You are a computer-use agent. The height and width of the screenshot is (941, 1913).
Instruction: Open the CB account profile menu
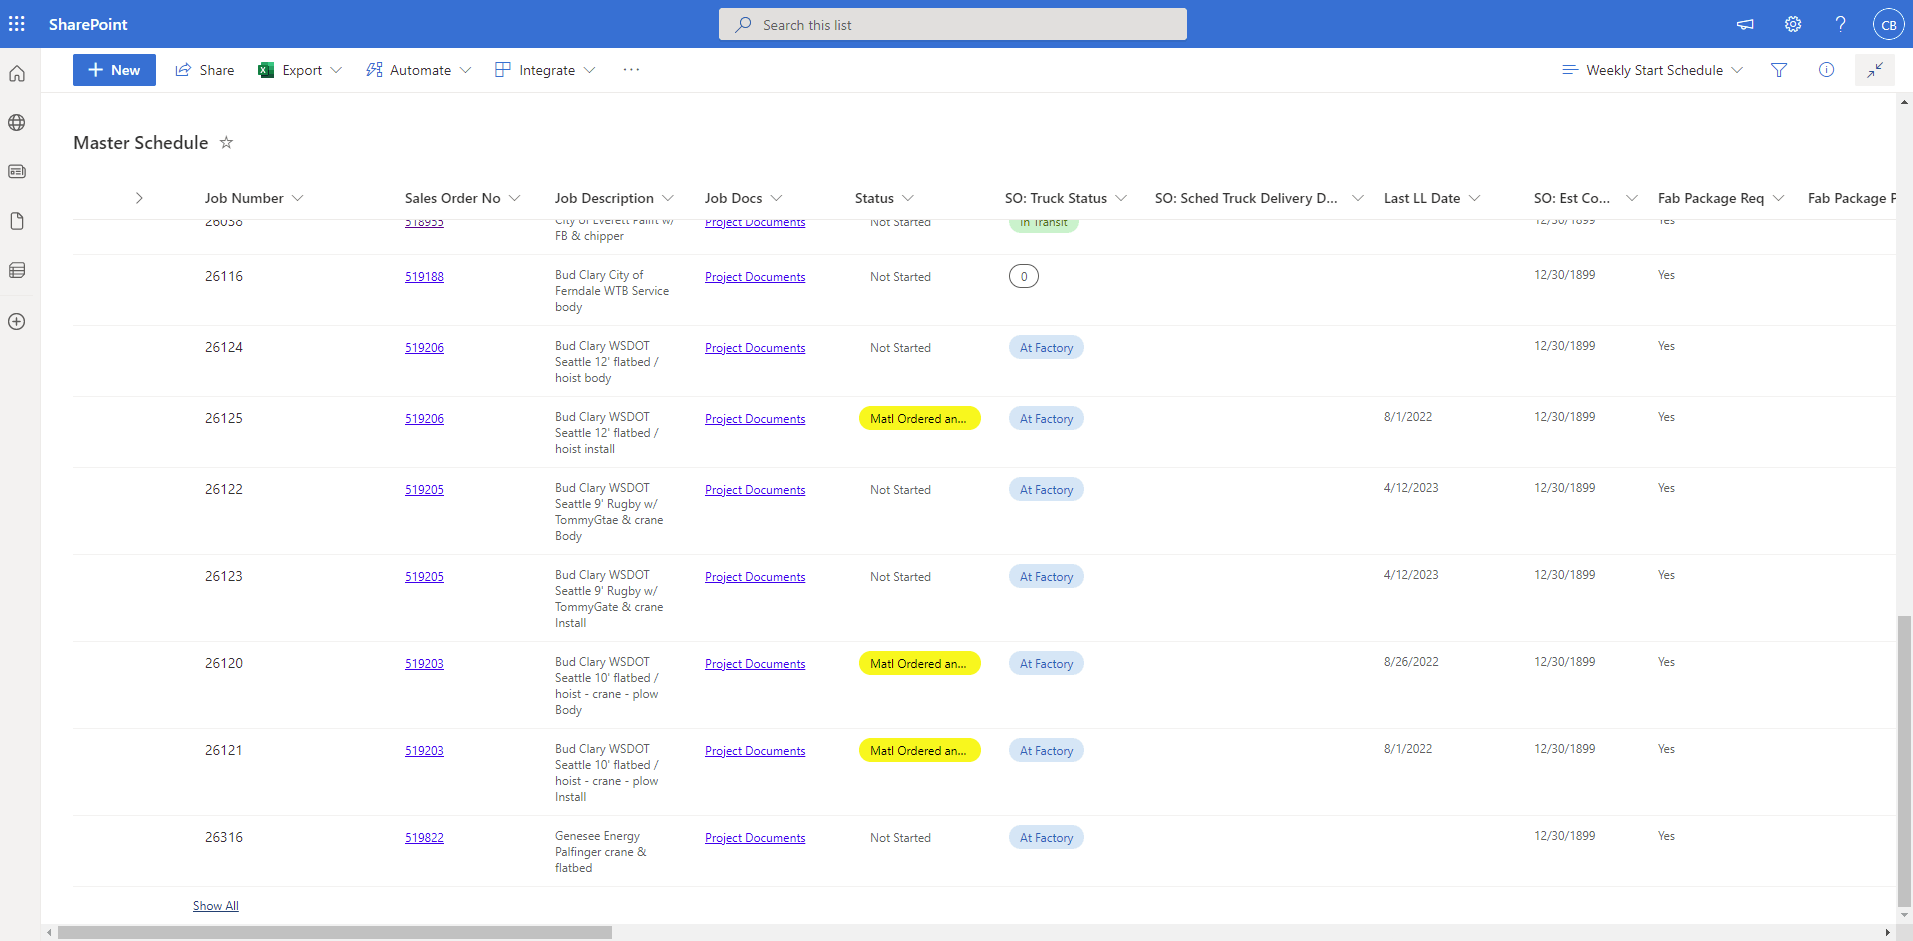coord(1889,25)
